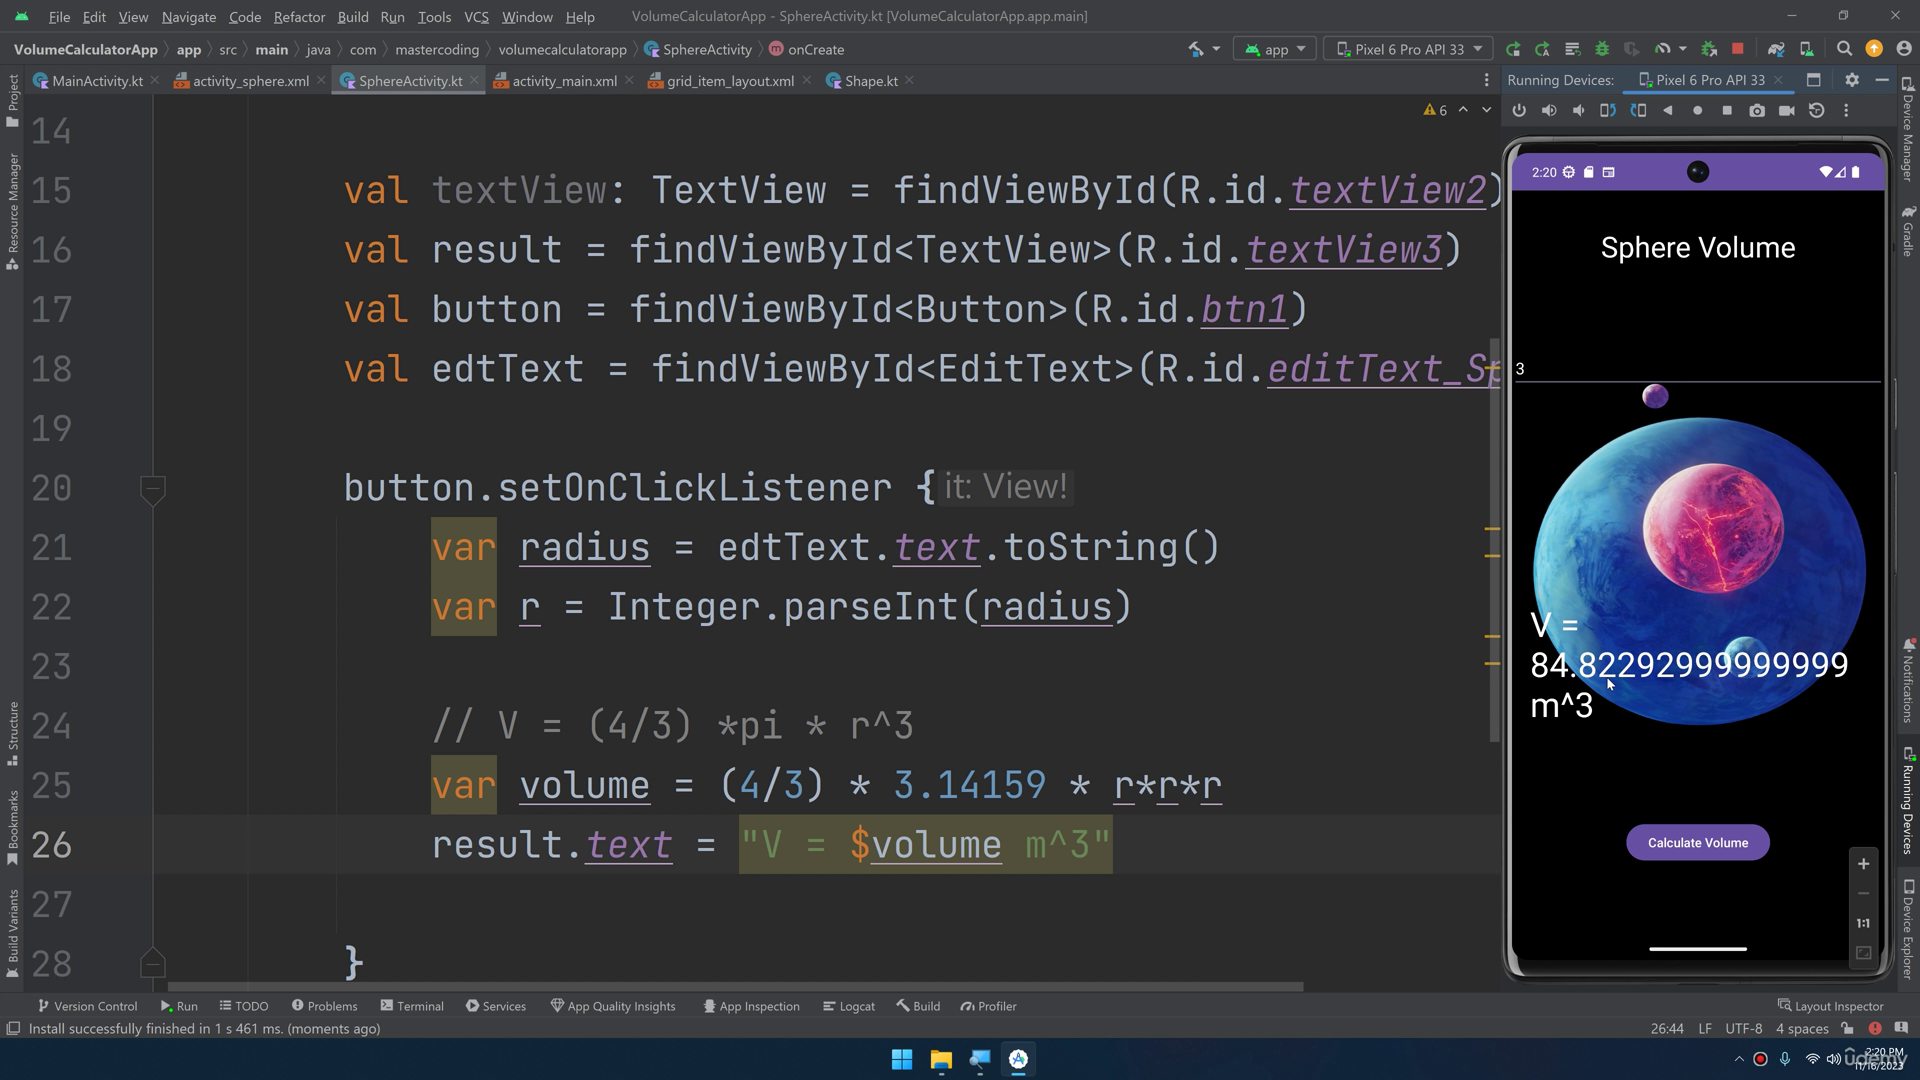The height and width of the screenshot is (1080, 1920).
Task: Open the Refactor menu
Action: (299, 17)
